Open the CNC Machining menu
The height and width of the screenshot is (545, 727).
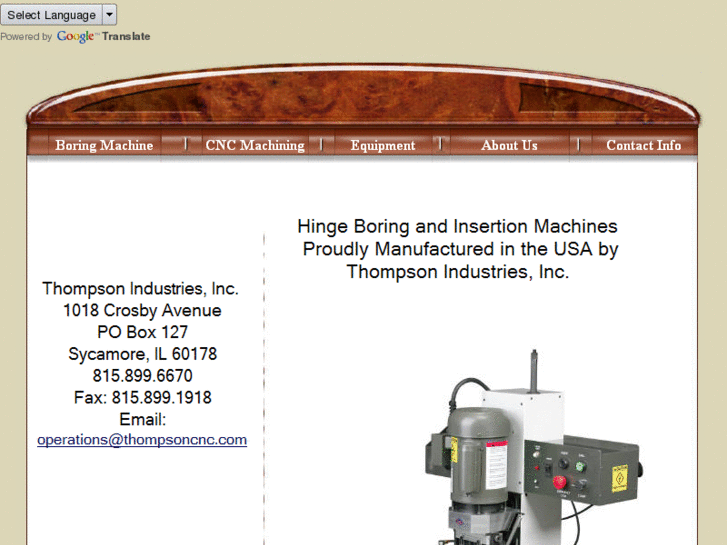[x=255, y=145]
